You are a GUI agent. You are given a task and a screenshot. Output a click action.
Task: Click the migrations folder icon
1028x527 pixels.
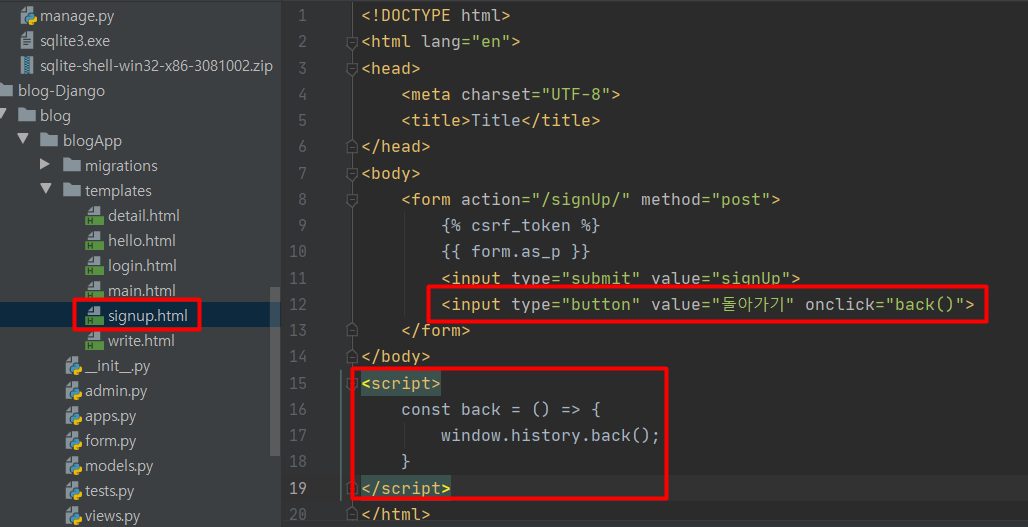71,165
